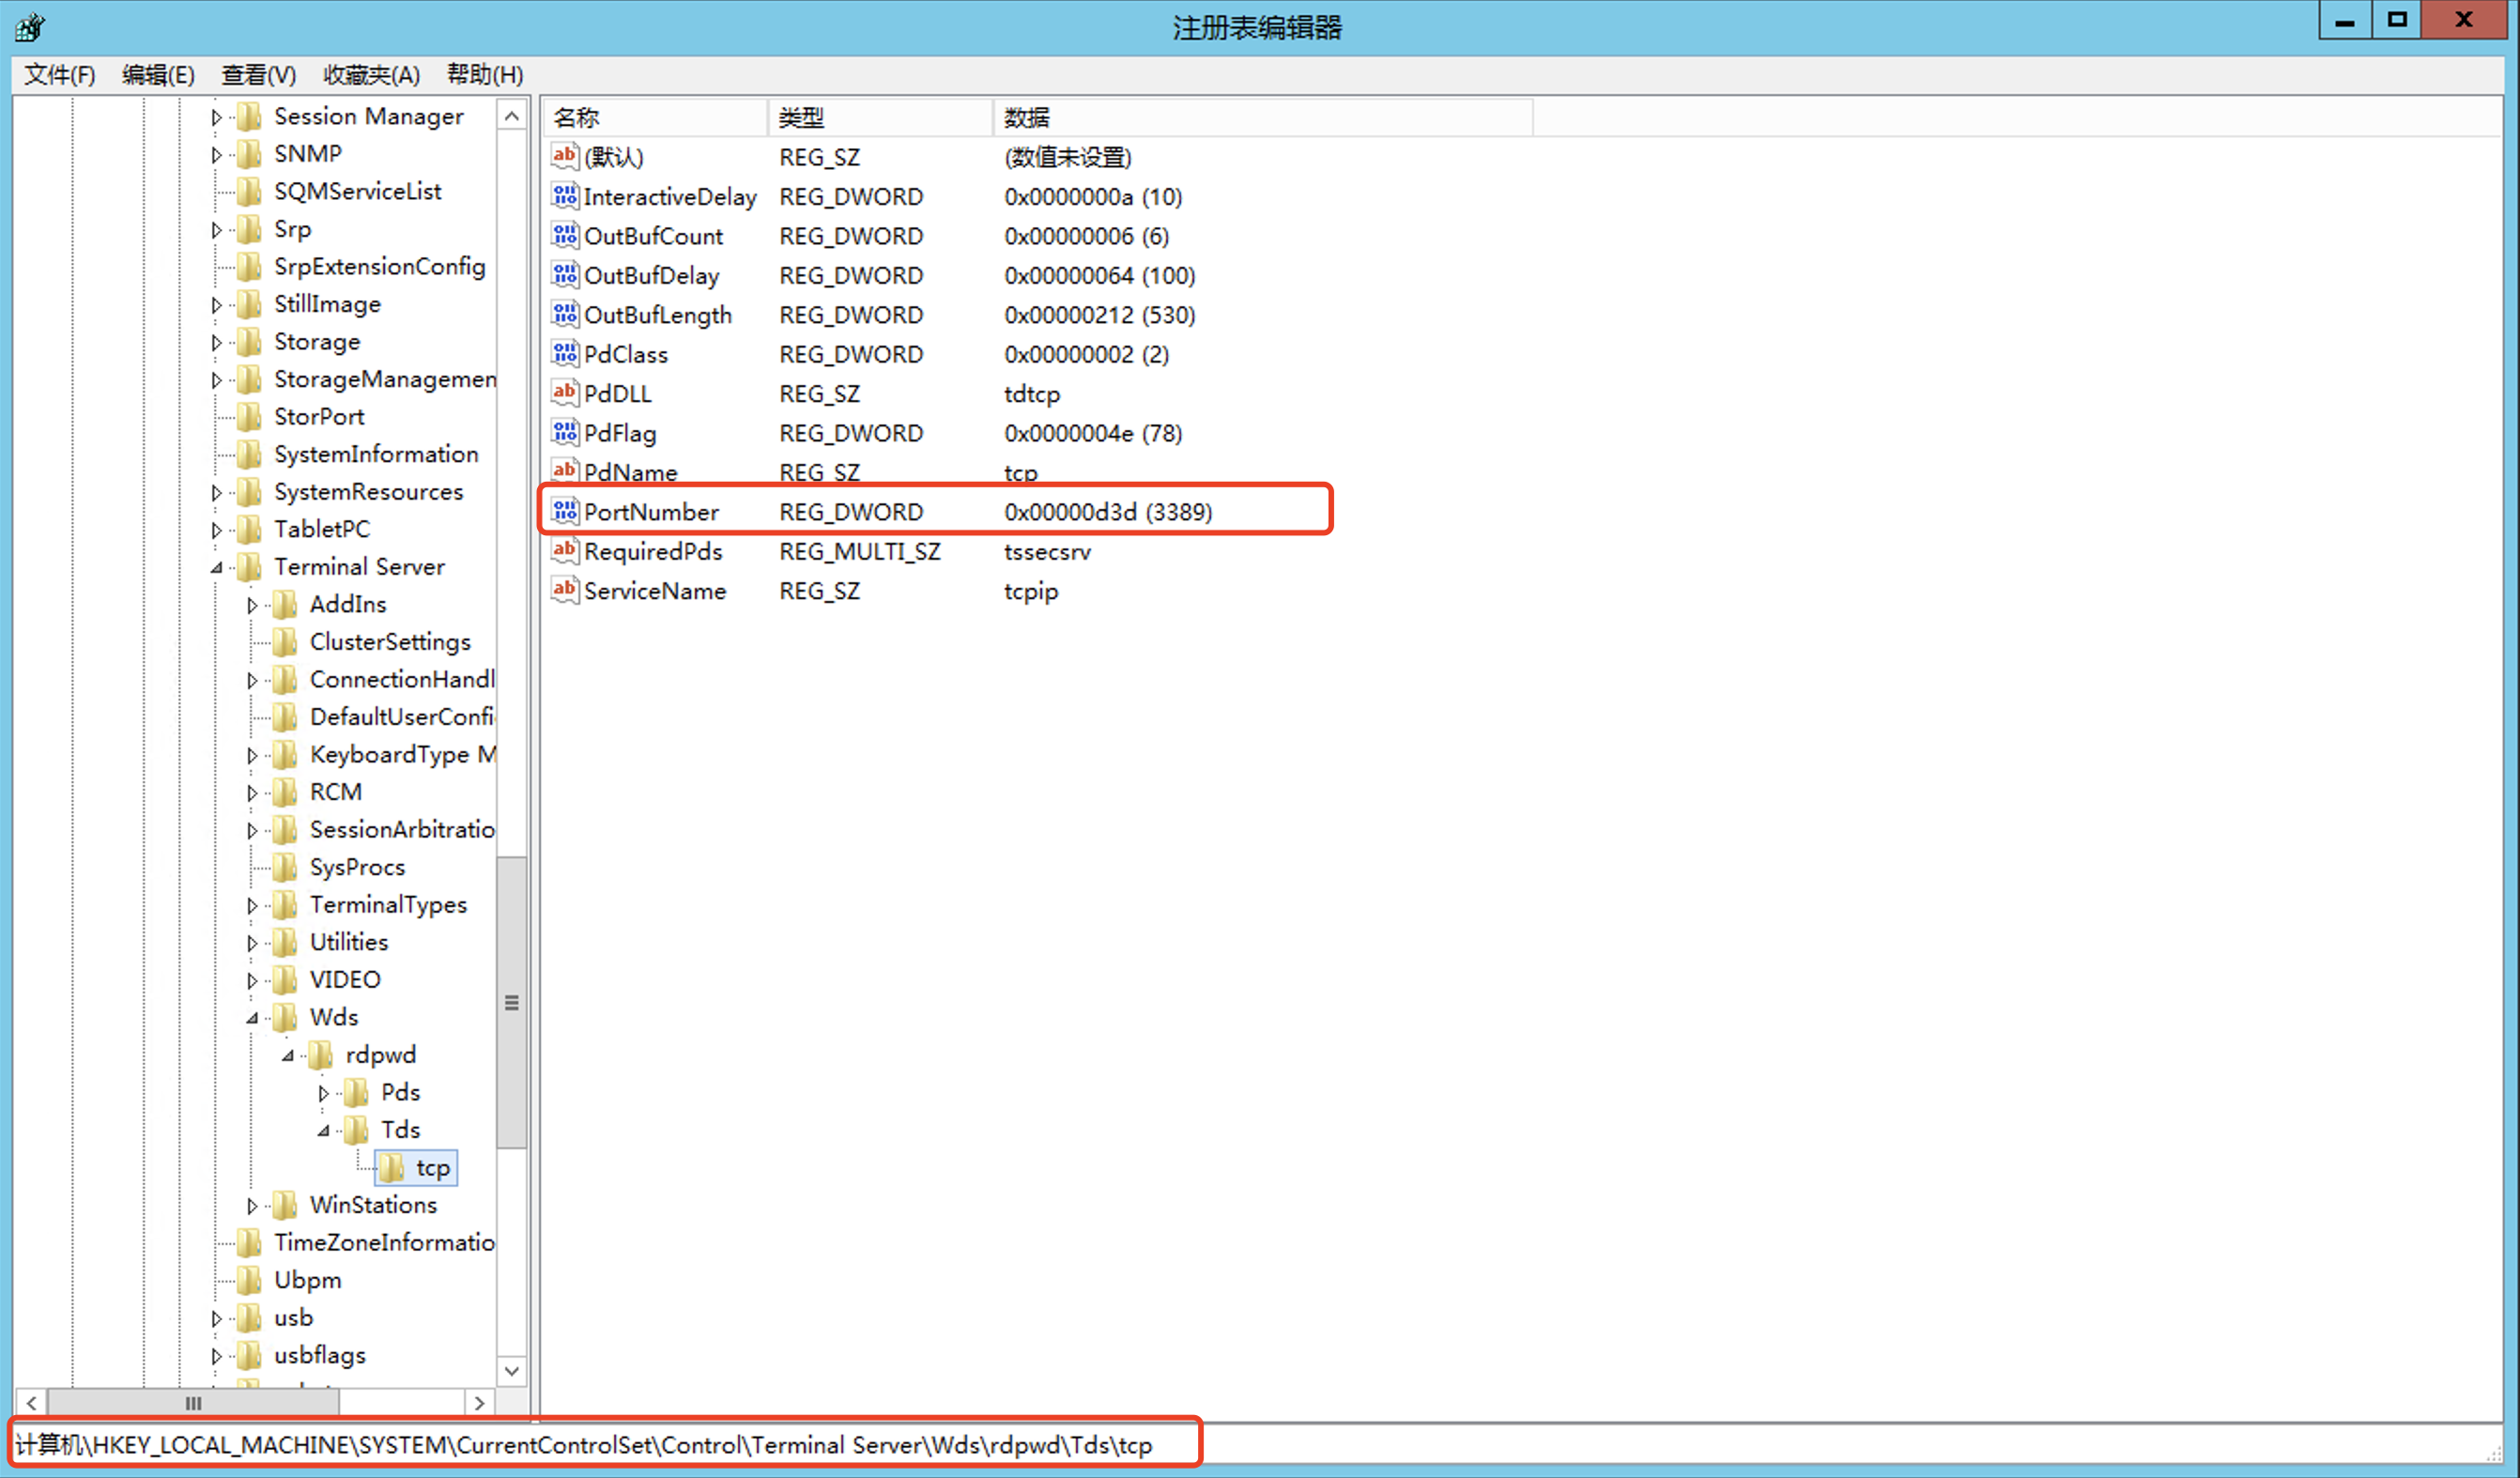
Task: Click the OutBufDelay DWORD value icon
Action: click(565, 275)
